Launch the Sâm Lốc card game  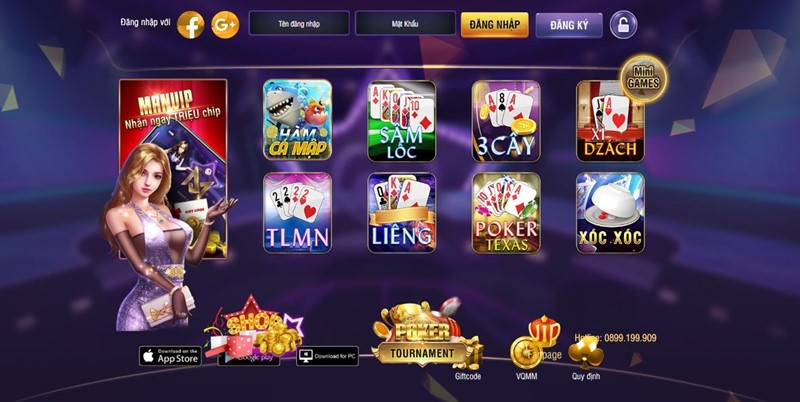coord(402,121)
